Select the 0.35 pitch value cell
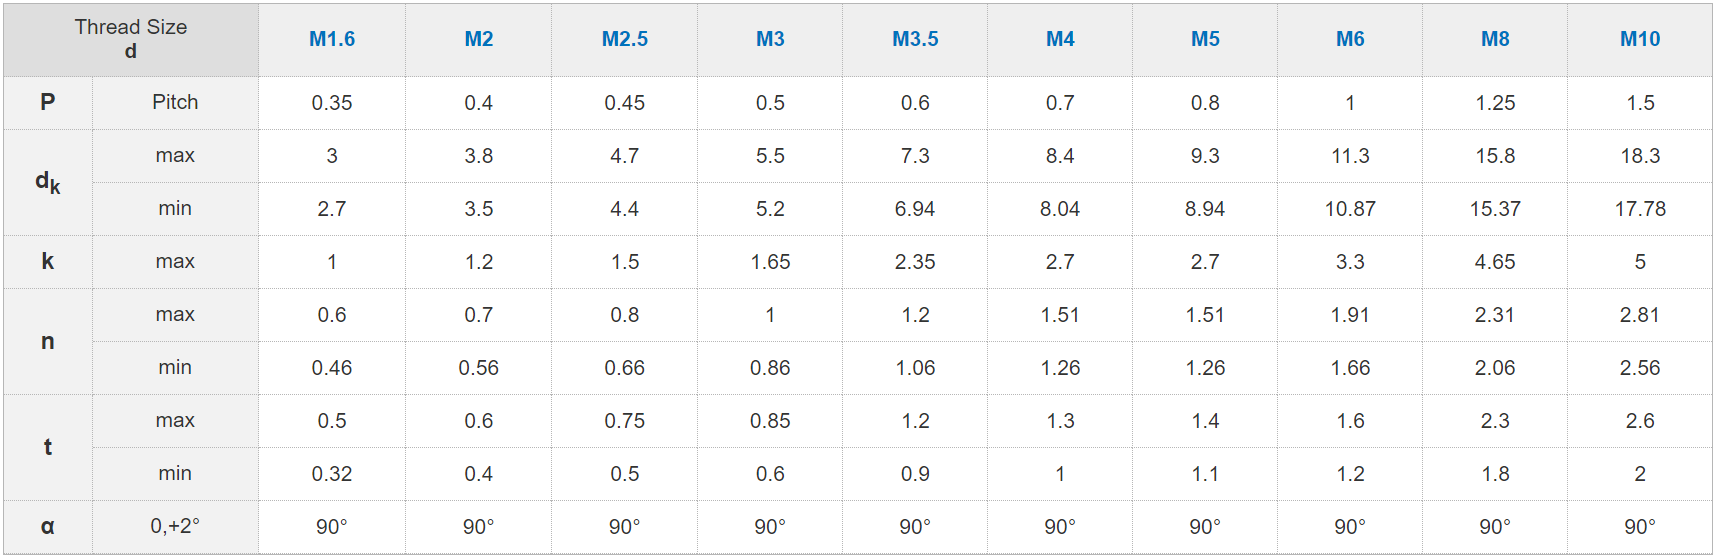This screenshot has height=558, width=1718. click(332, 103)
